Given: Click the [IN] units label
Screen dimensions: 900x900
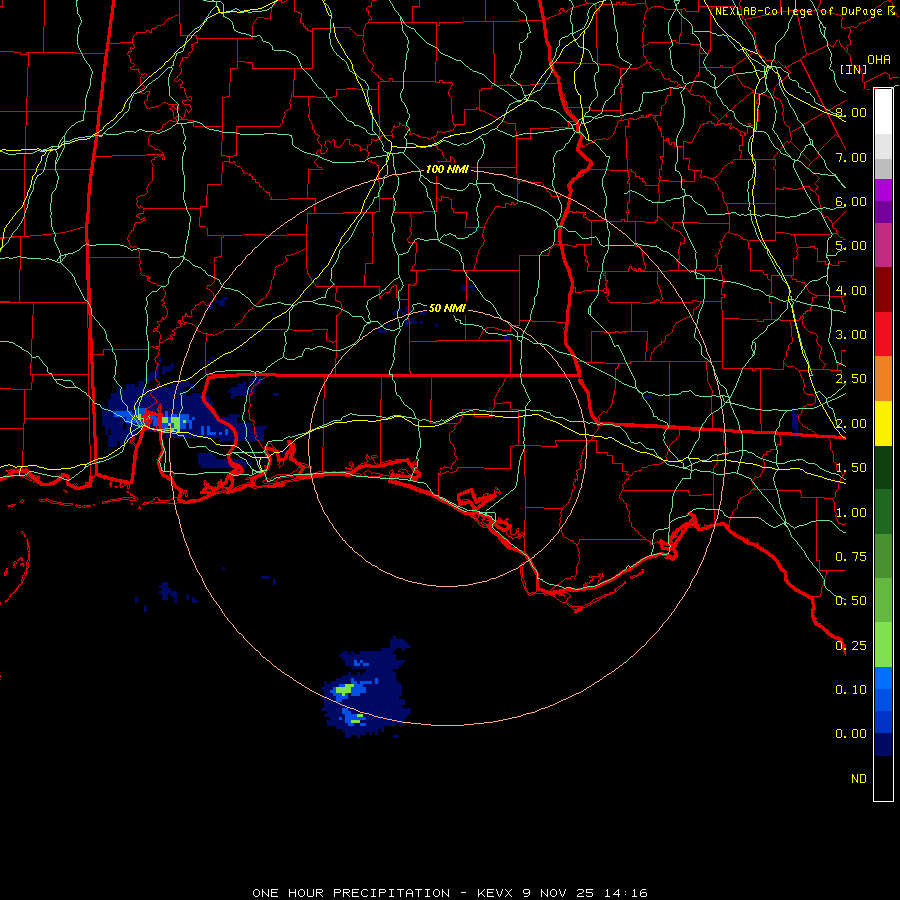Looking at the screenshot, I should (x=853, y=69).
